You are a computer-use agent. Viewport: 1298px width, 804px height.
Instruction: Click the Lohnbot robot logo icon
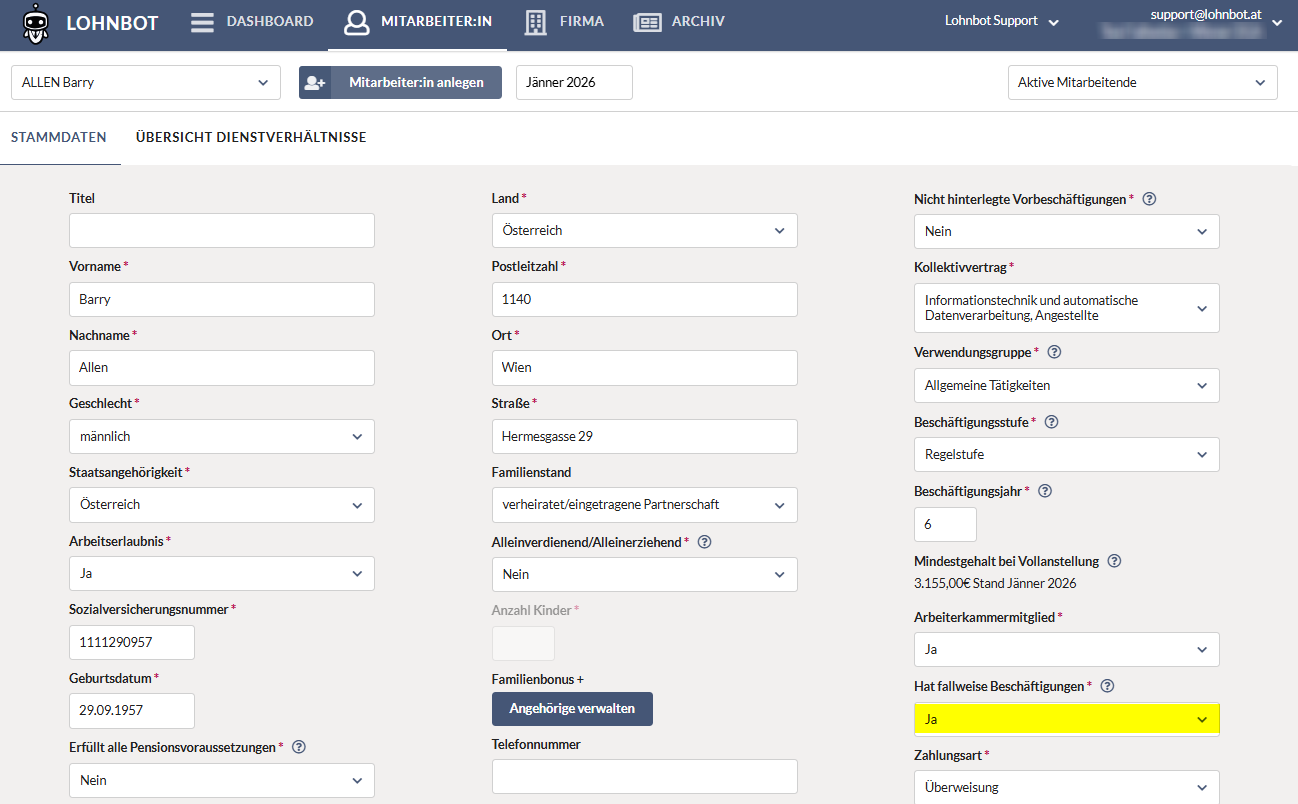[x=36, y=22]
